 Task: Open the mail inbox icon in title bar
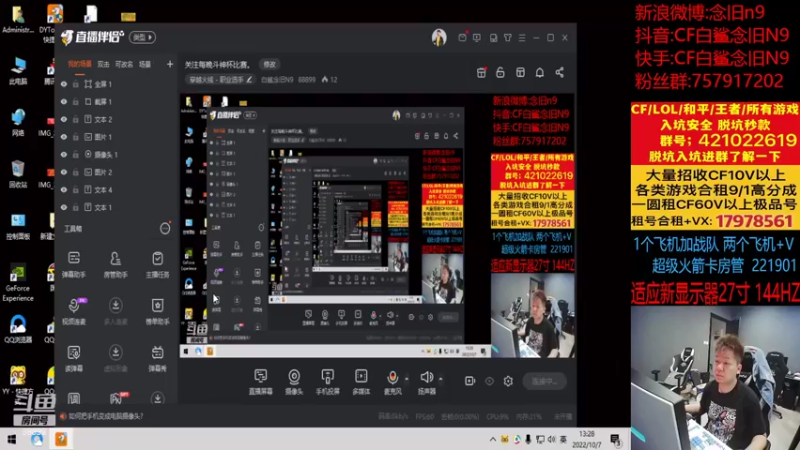click(x=462, y=37)
